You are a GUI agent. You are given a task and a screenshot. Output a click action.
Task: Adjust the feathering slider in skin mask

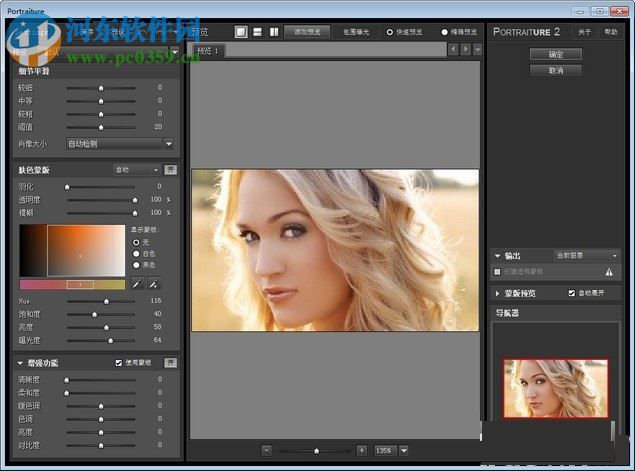pyautogui.click(x=67, y=187)
